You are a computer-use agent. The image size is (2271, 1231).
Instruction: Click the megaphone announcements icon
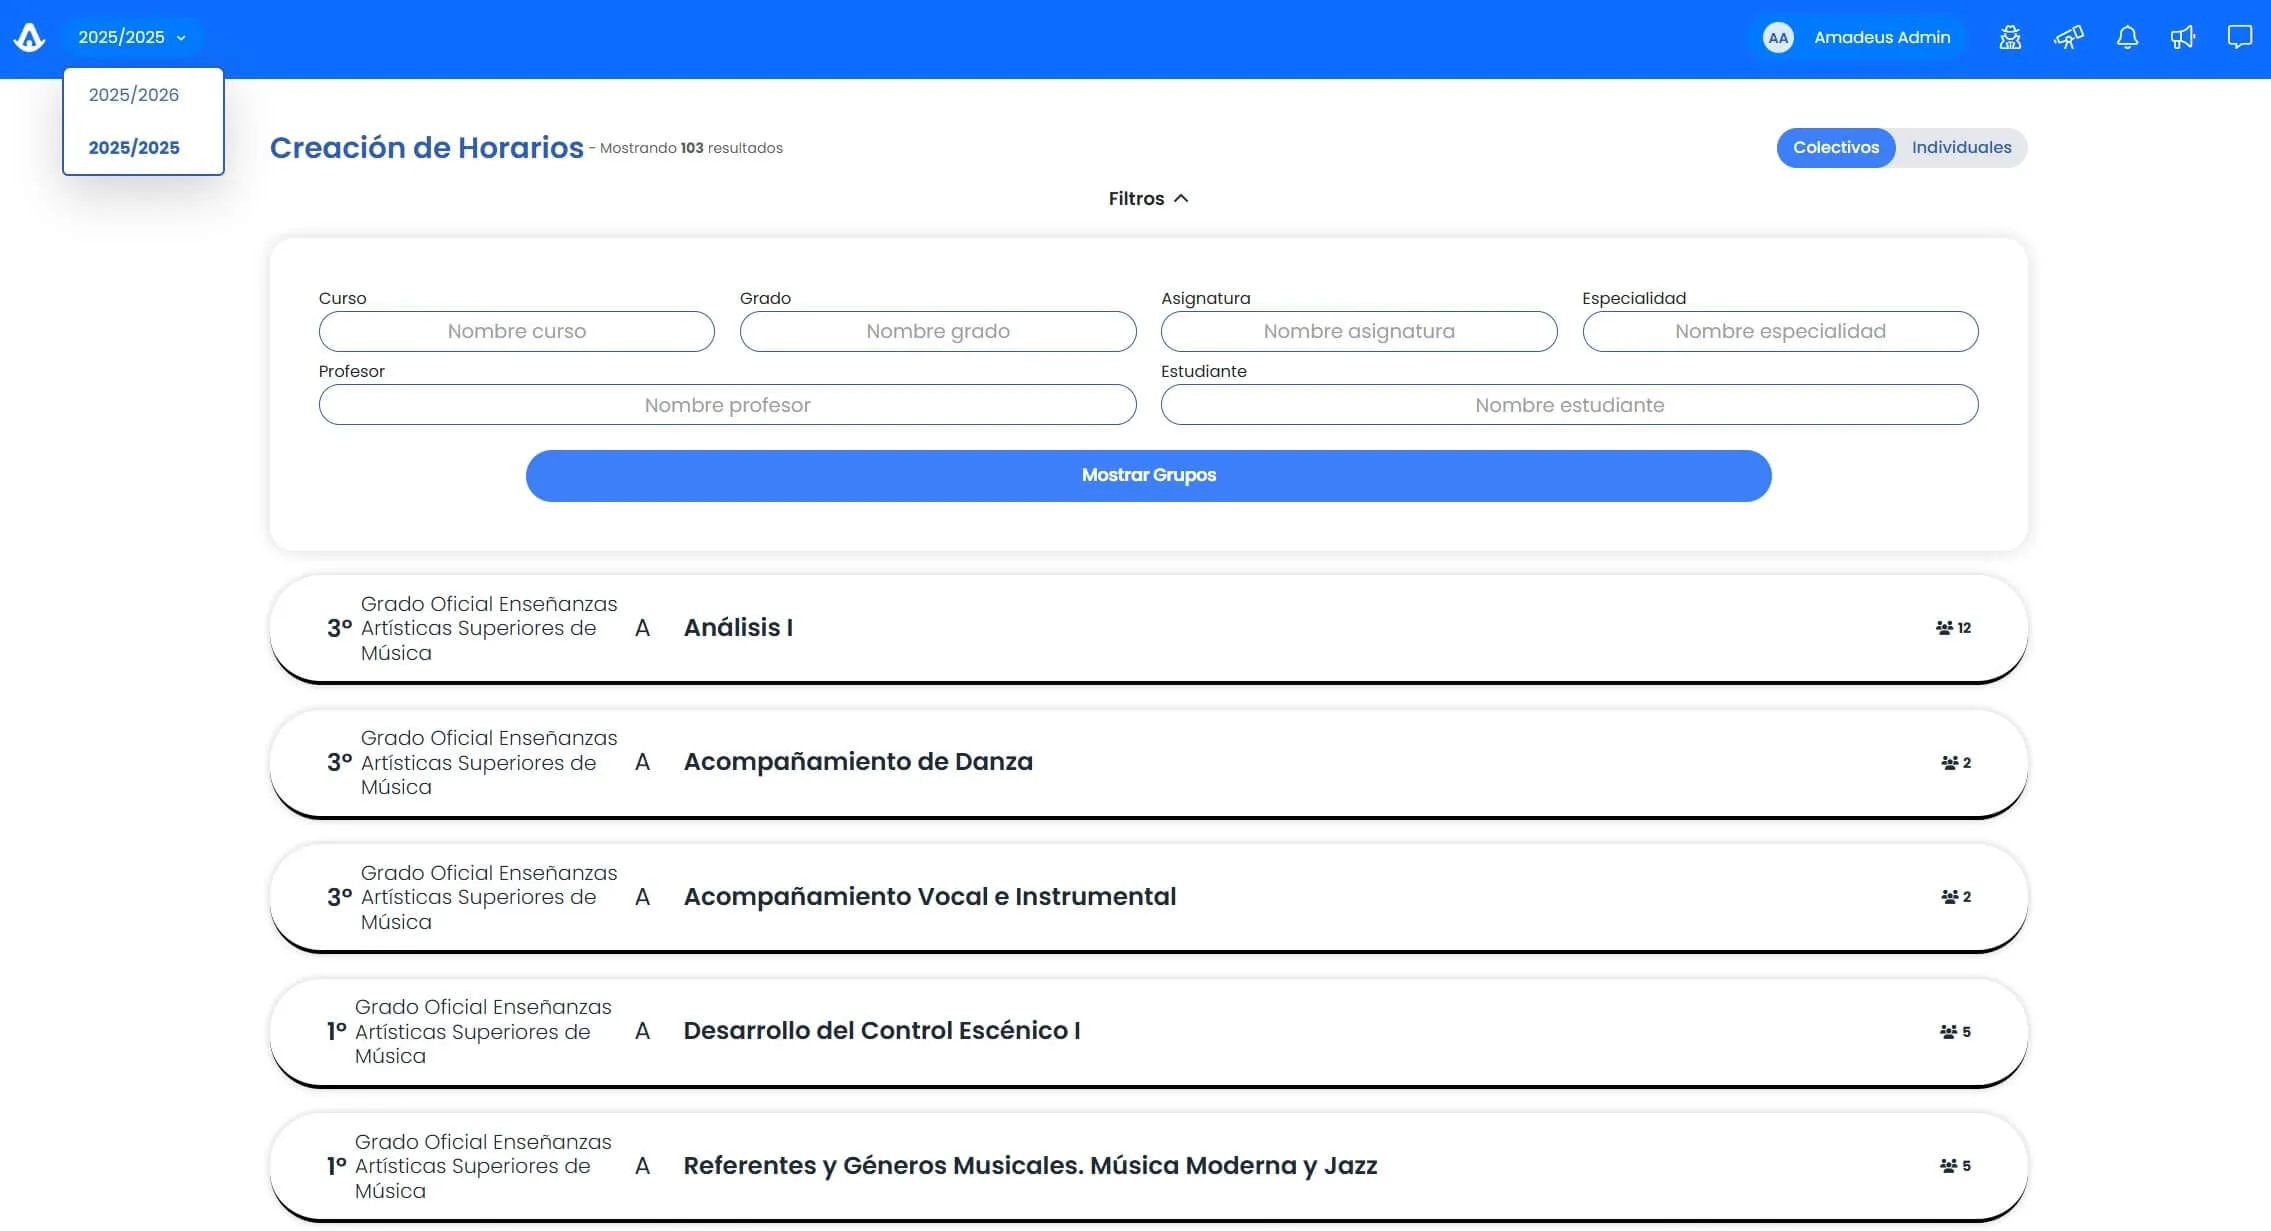tap(2183, 37)
